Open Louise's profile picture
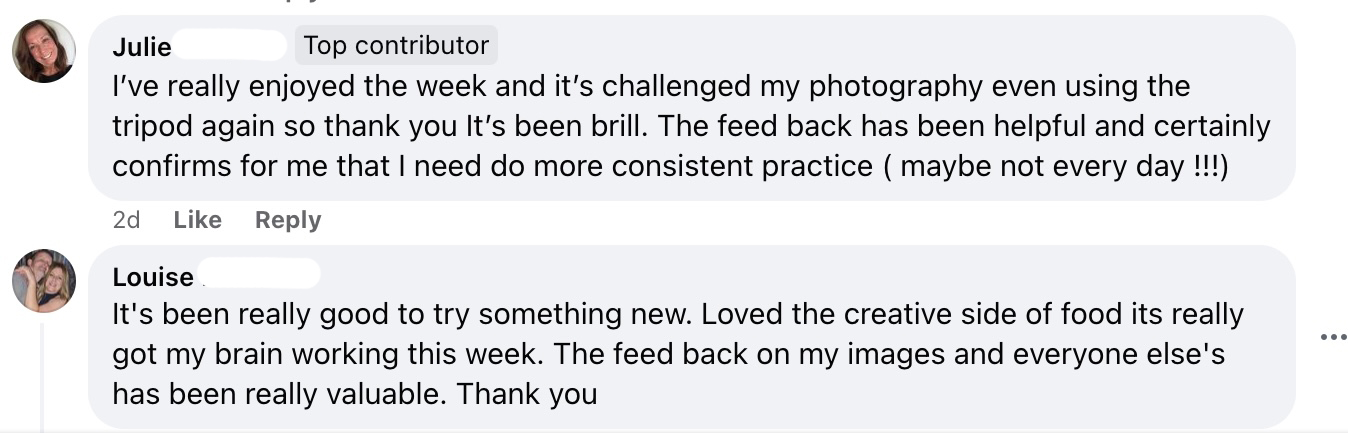Image resolution: width=1348 pixels, height=433 pixels. point(43,281)
